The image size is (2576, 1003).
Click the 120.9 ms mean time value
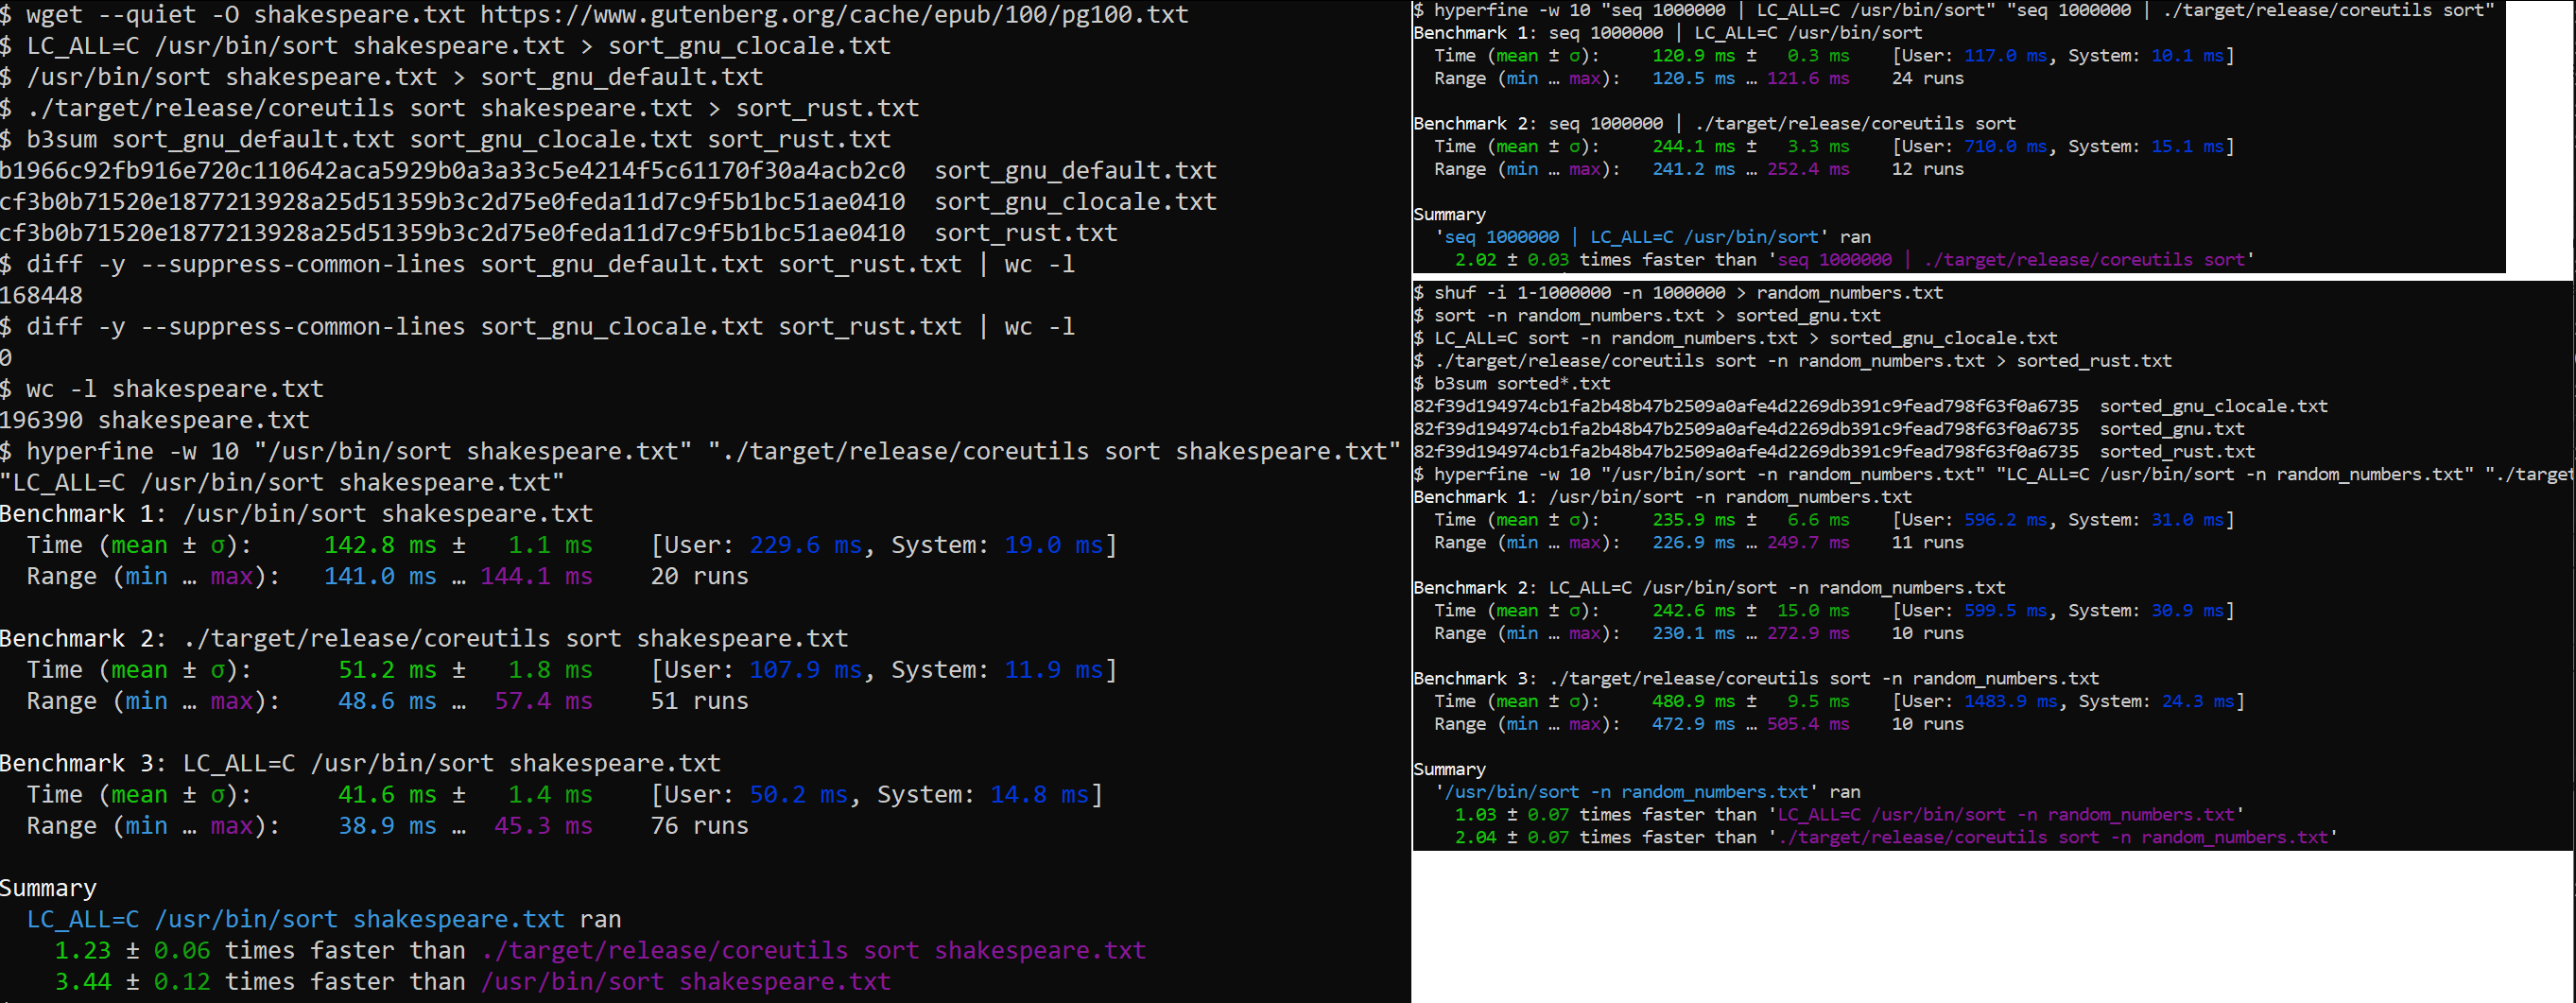1693,56
